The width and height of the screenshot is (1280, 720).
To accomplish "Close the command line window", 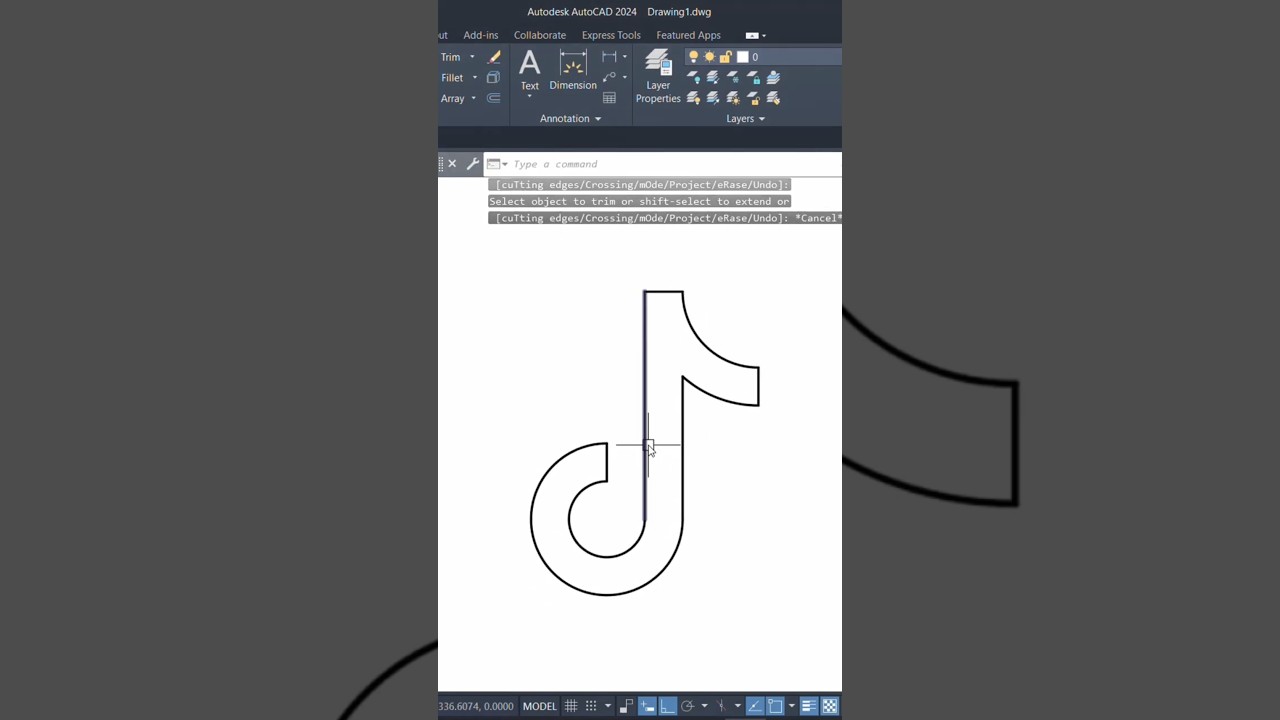I will 452,164.
